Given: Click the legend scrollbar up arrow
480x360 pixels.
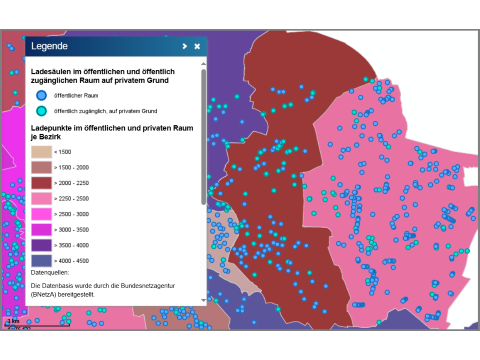Looking at the screenshot, I should 204,63.
